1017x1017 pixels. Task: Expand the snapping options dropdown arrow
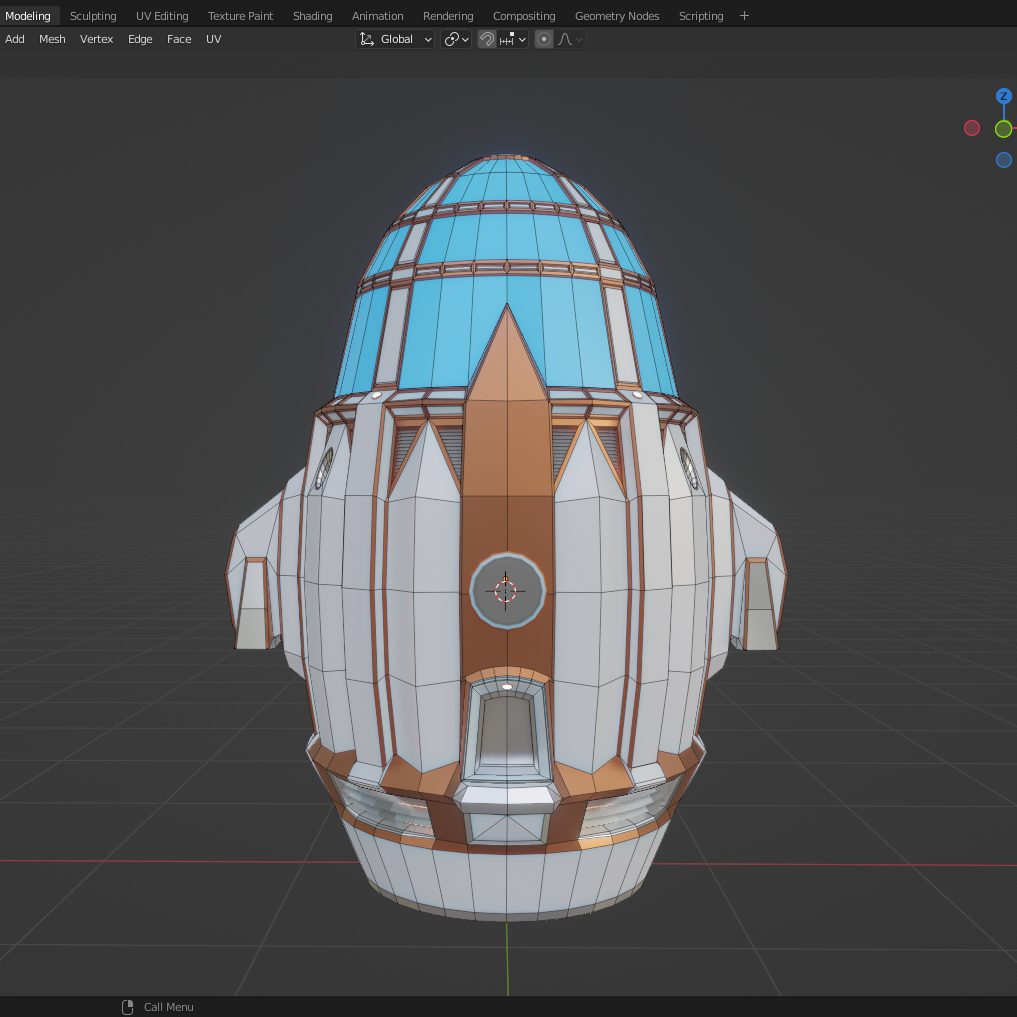(522, 39)
